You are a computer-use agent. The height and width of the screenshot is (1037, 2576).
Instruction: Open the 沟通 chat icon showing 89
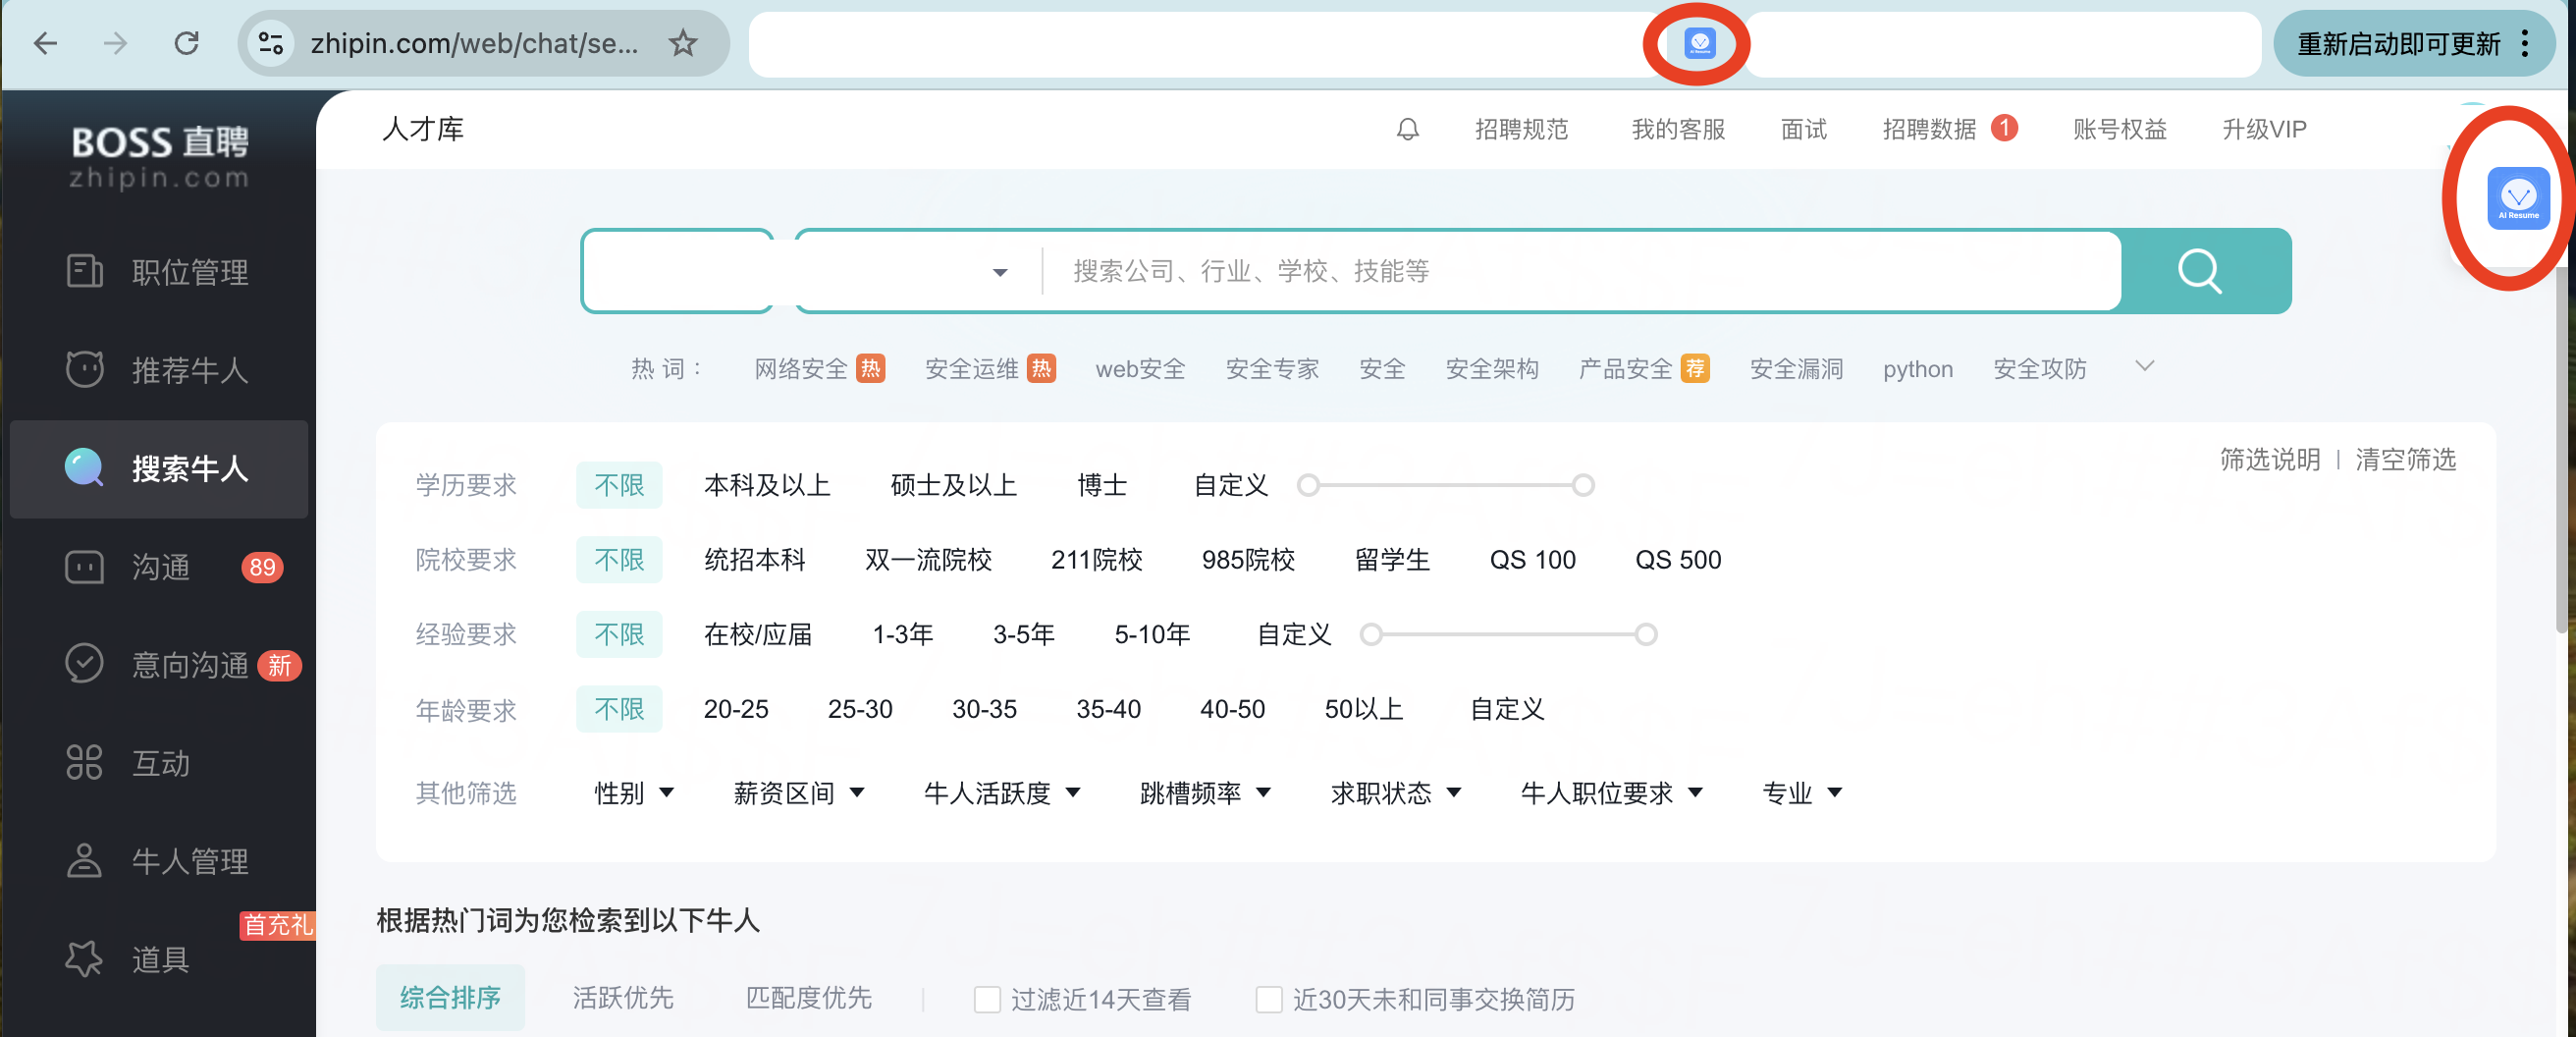click(x=84, y=567)
